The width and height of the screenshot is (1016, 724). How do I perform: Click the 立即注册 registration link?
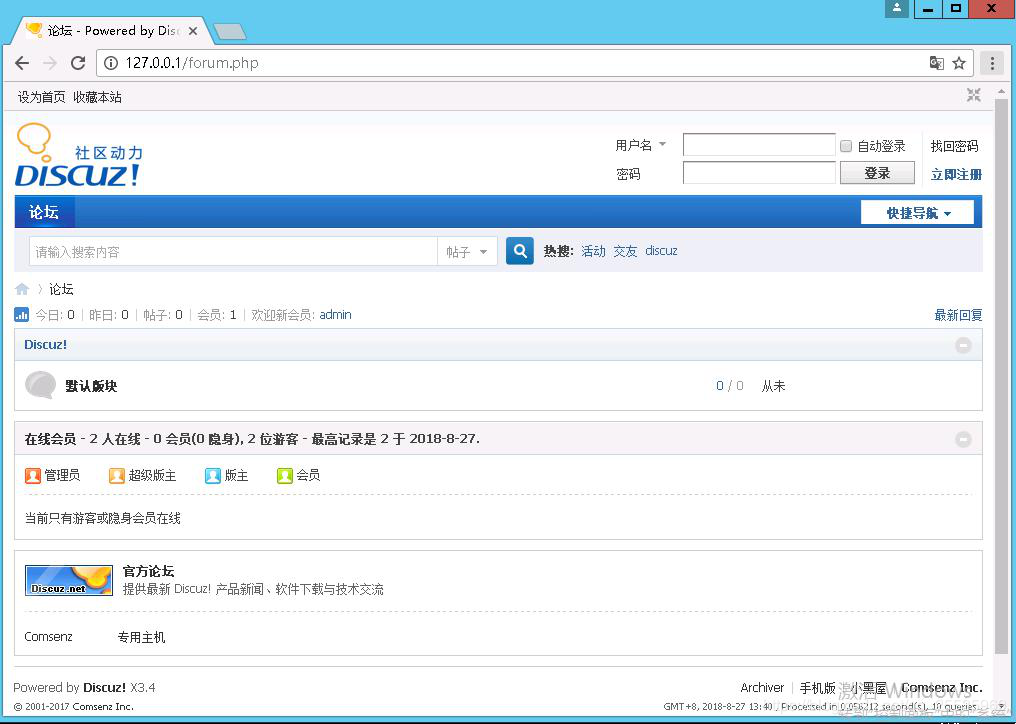pos(955,173)
